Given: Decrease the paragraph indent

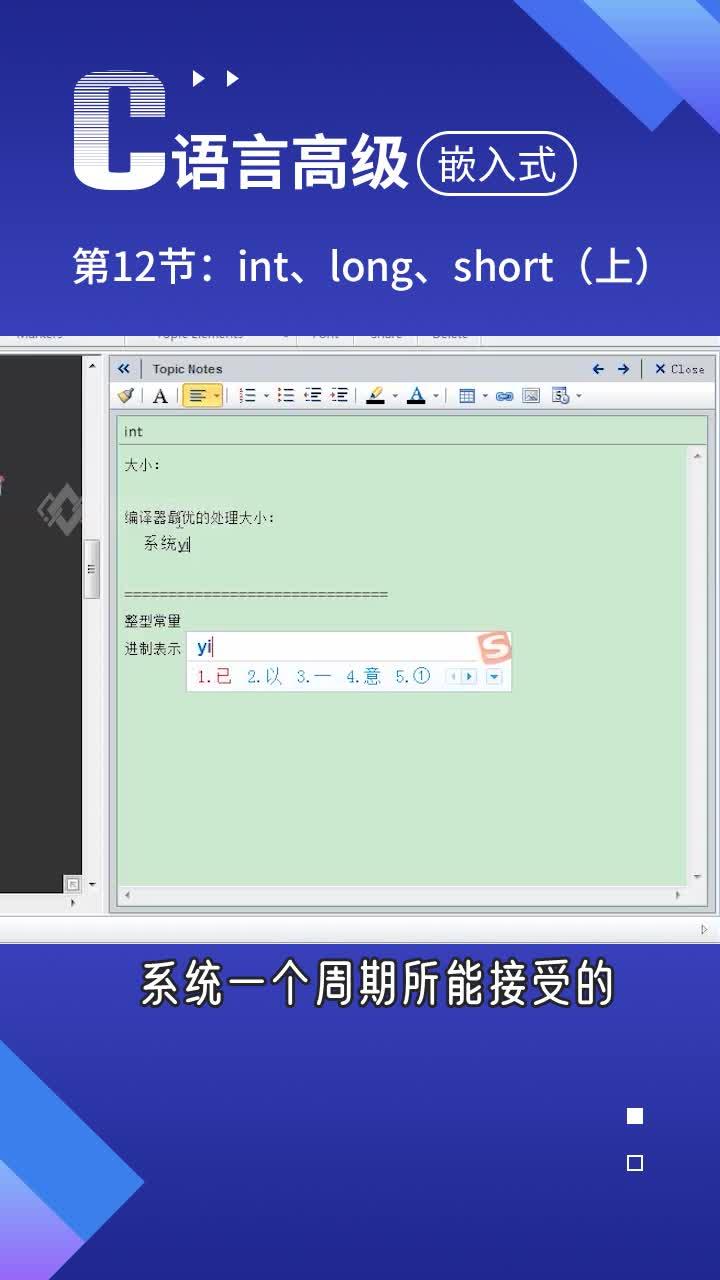Looking at the screenshot, I should pyautogui.click(x=313, y=396).
